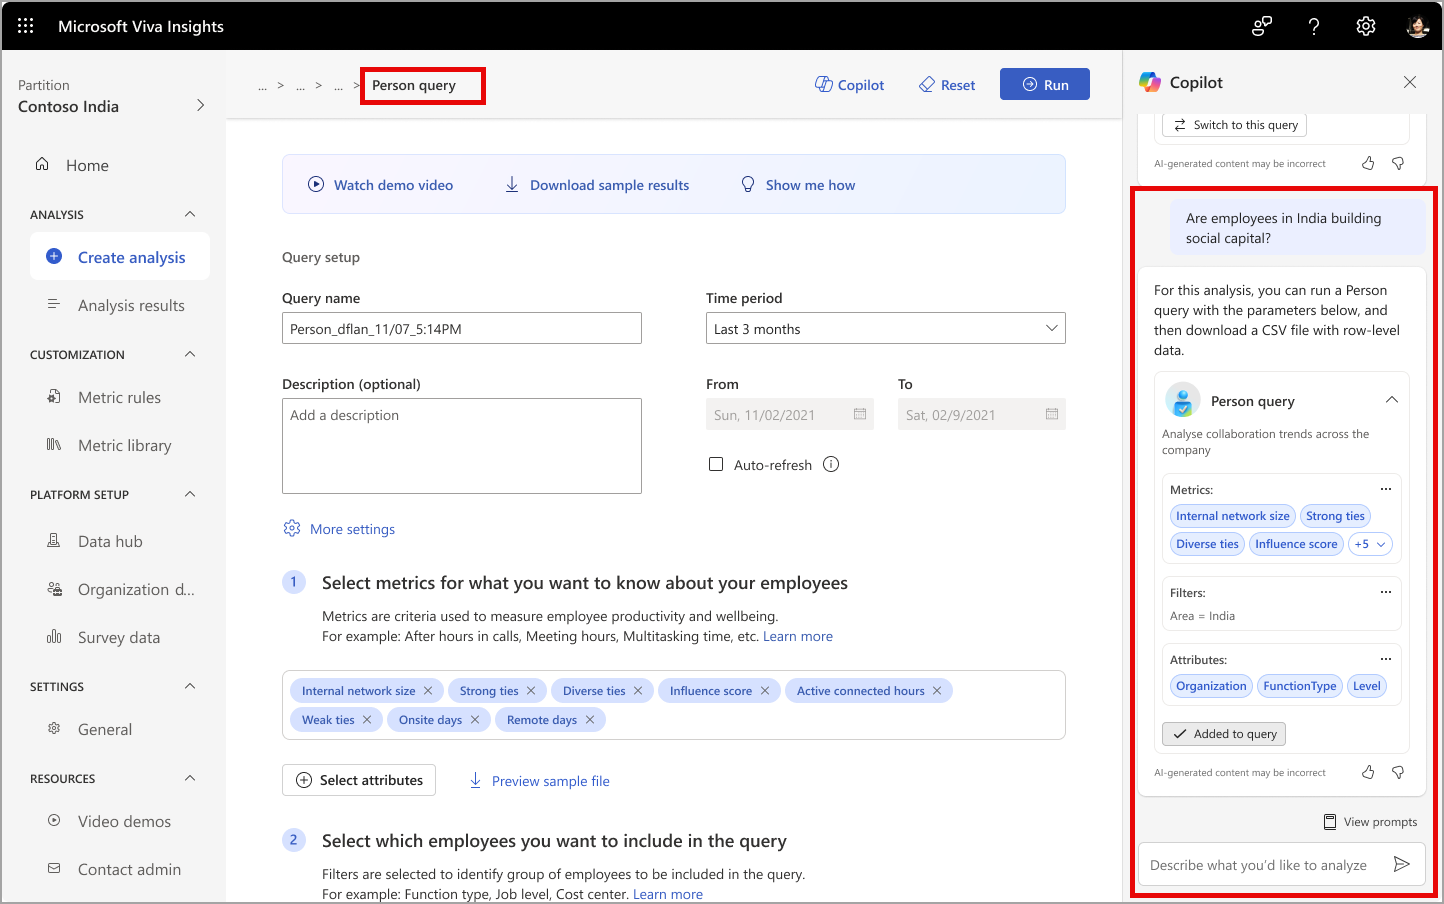Remove Active connected hours metric chip
Viewport: 1444px width, 904px height.
937,691
